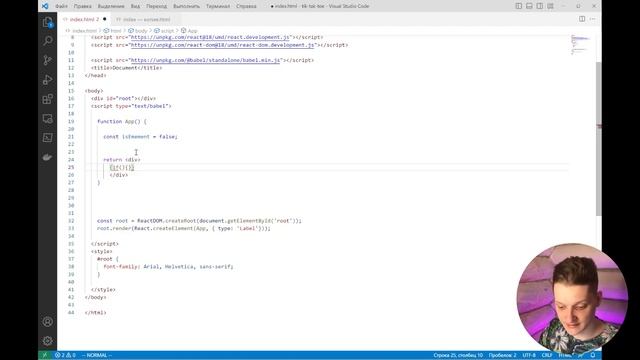This screenshot has height=360, width=640.
Task: Follow the react-dom.development.js unpkg link
Action: tap(222, 45)
